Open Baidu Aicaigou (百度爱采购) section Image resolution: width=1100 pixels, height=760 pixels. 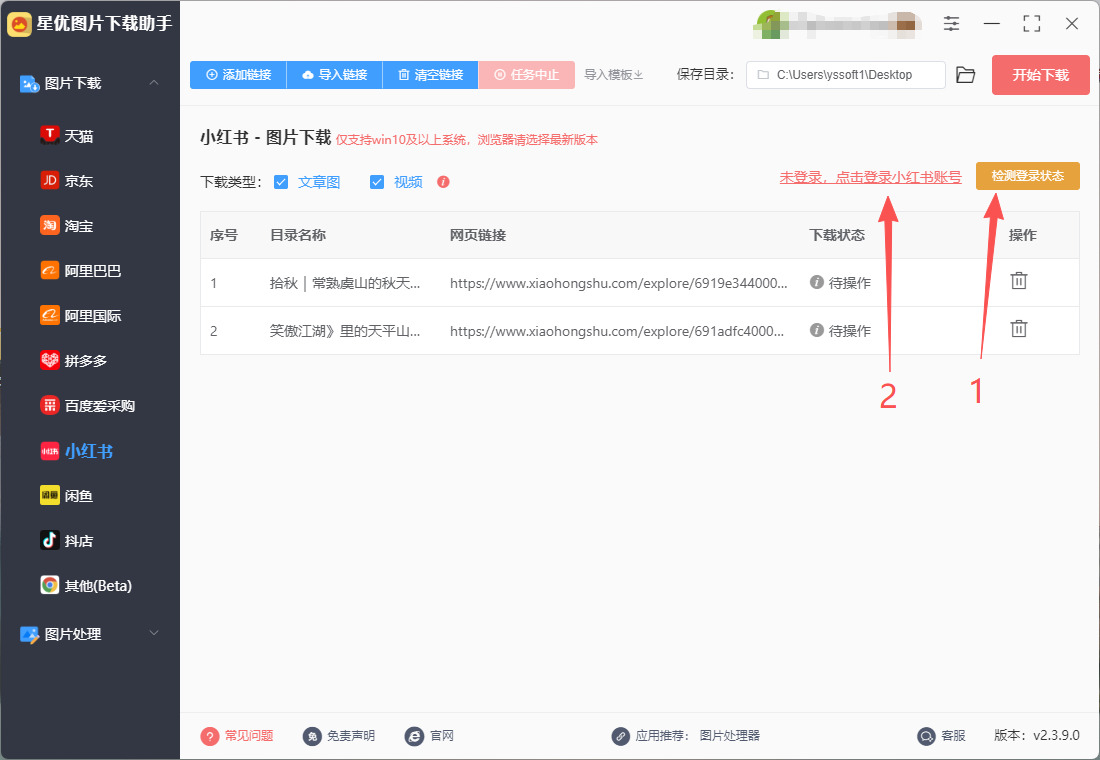pyautogui.click(x=88, y=405)
